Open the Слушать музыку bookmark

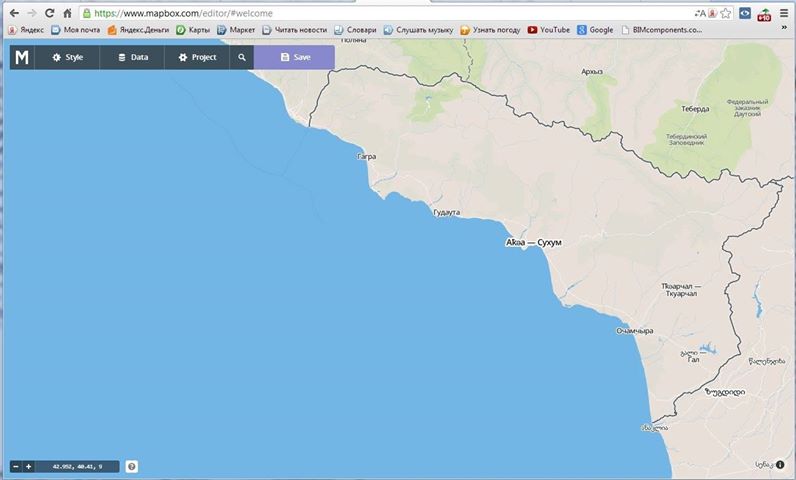(418, 30)
